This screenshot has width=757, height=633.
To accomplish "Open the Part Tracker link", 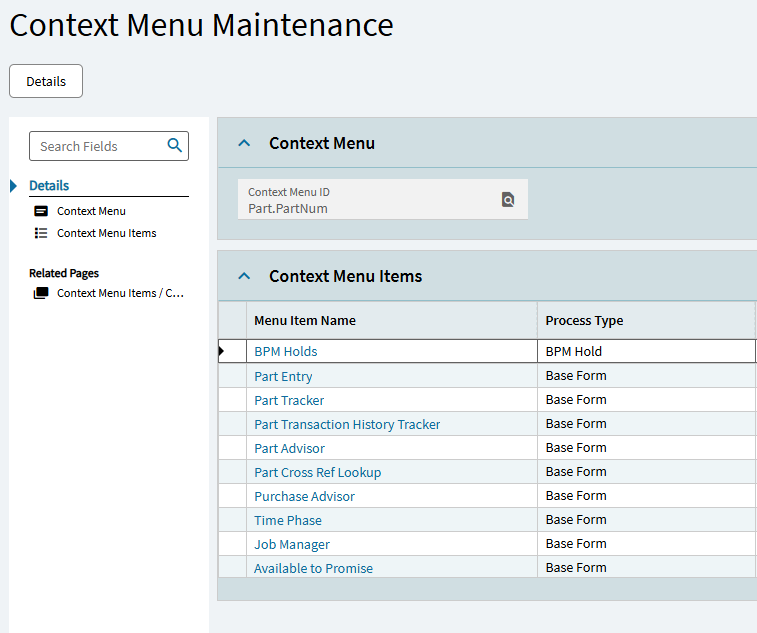I will 289,400.
